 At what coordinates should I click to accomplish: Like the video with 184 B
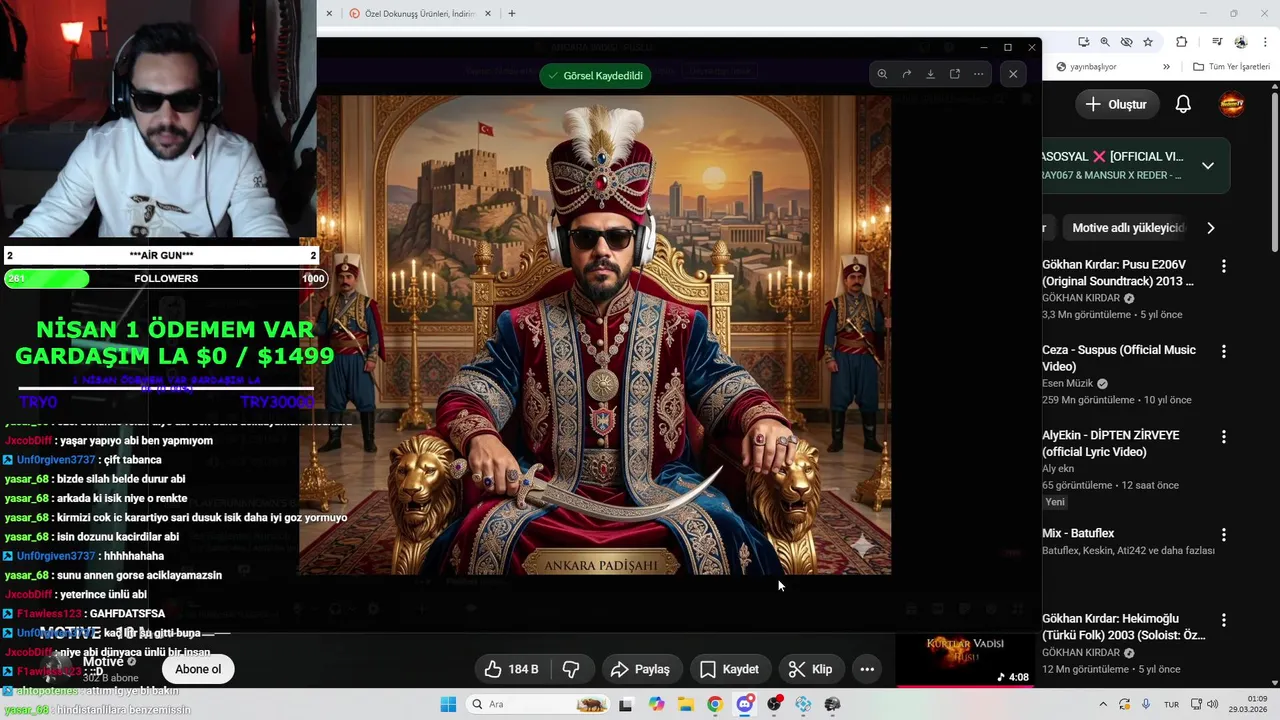(511, 669)
